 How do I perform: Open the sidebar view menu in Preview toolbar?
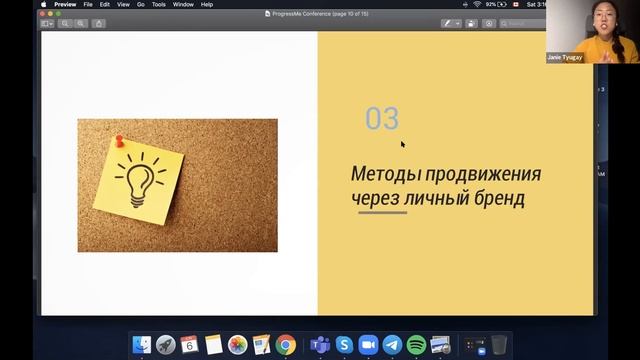(47, 24)
